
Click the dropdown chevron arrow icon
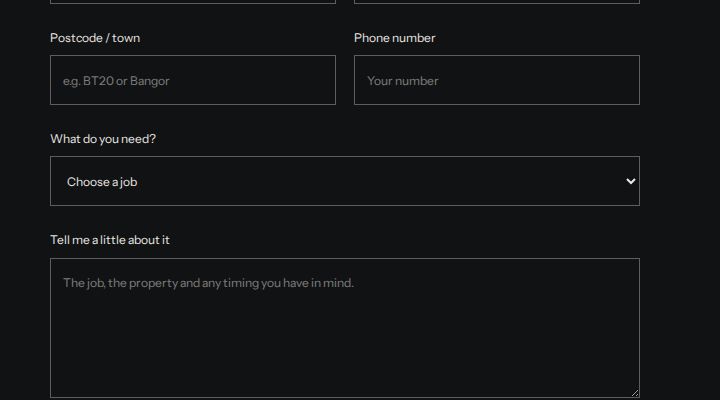631,181
